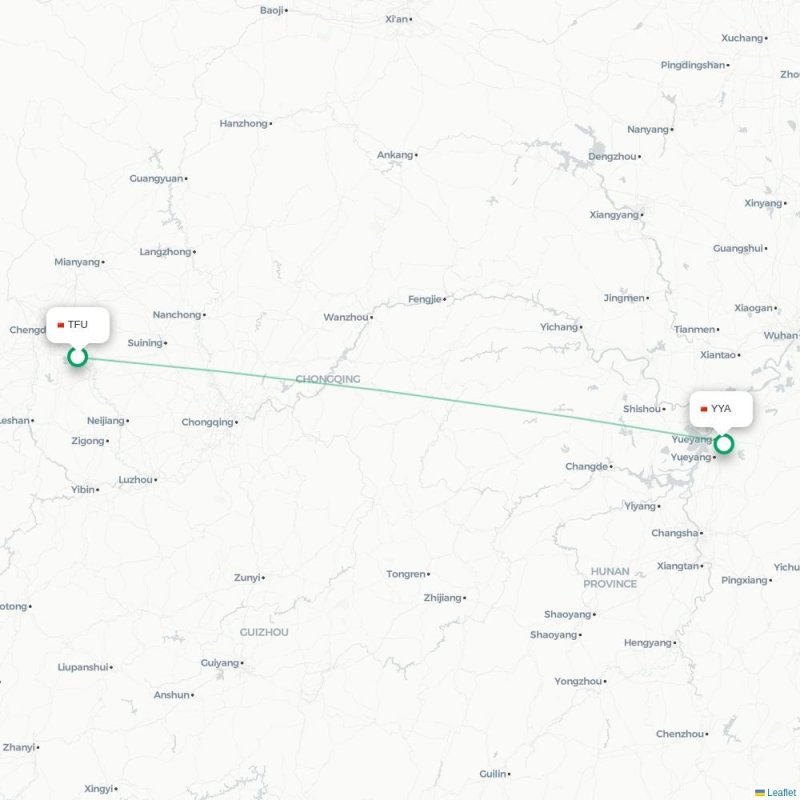Click the Mianyang city label
Viewport: 800px width, 800px height.
(77, 262)
